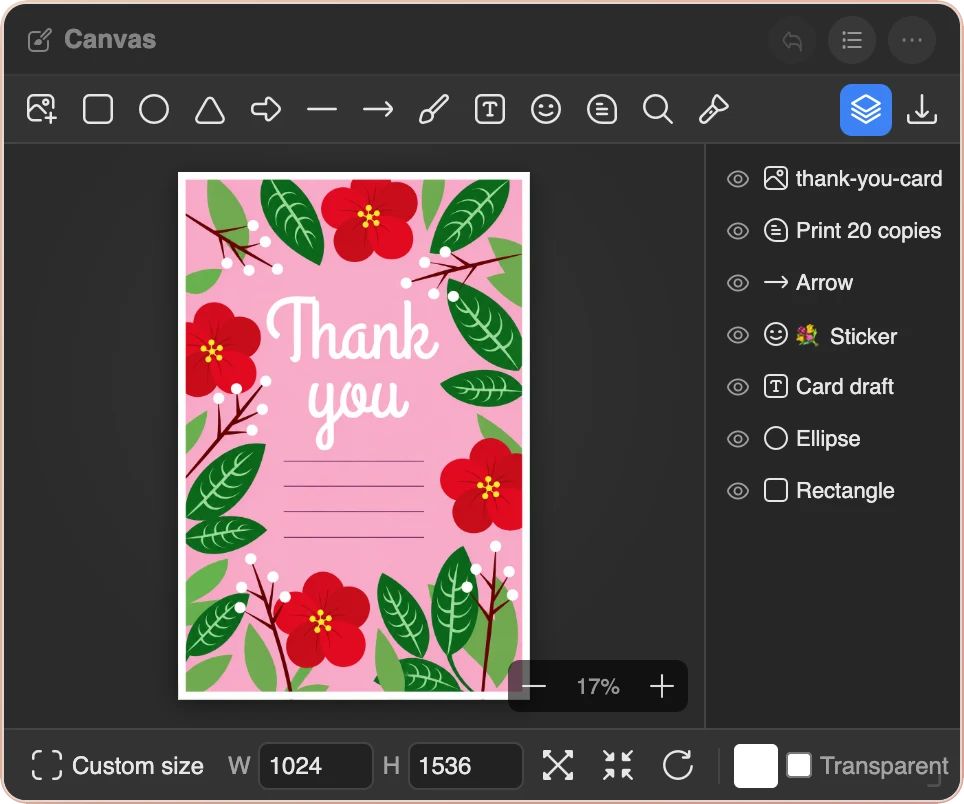The image size is (964, 804).
Task: Select the ellipse shape tool
Action: (154, 109)
